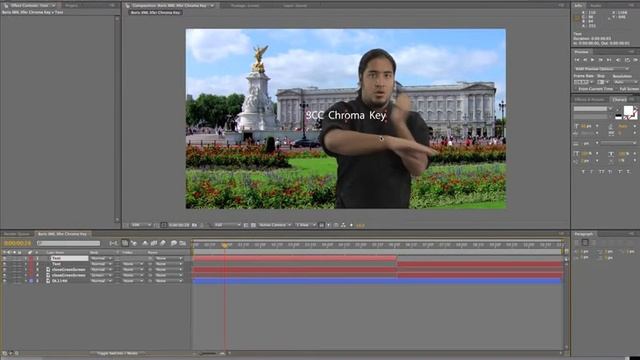
Task: Enable Full Screen checkbox in Preview
Action: (x=617, y=89)
